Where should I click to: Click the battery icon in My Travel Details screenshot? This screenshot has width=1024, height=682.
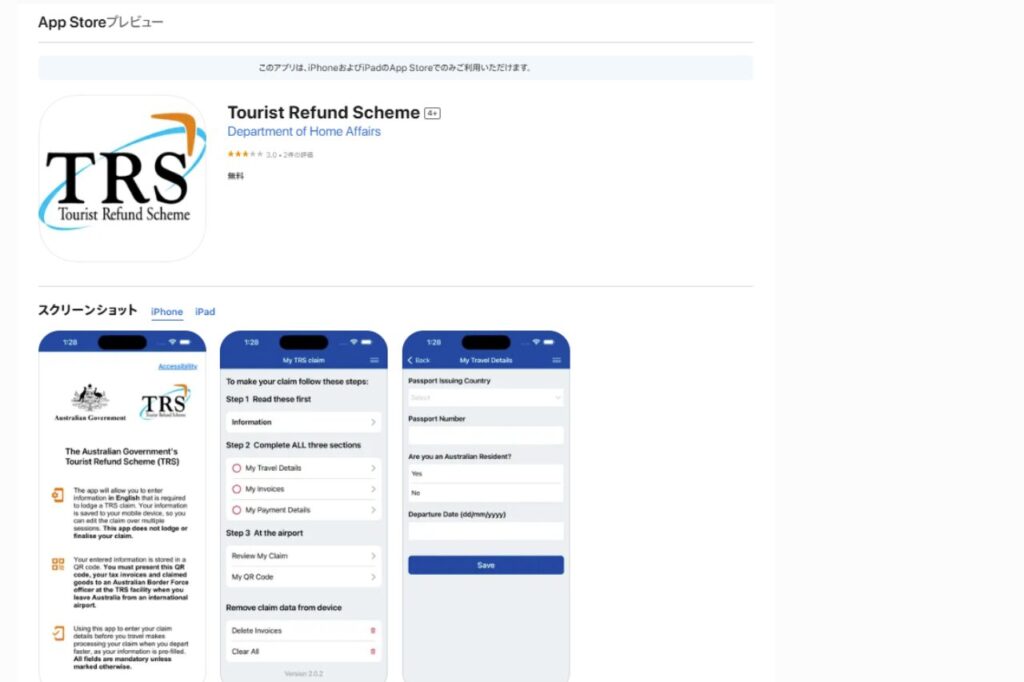click(x=549, y=342)
